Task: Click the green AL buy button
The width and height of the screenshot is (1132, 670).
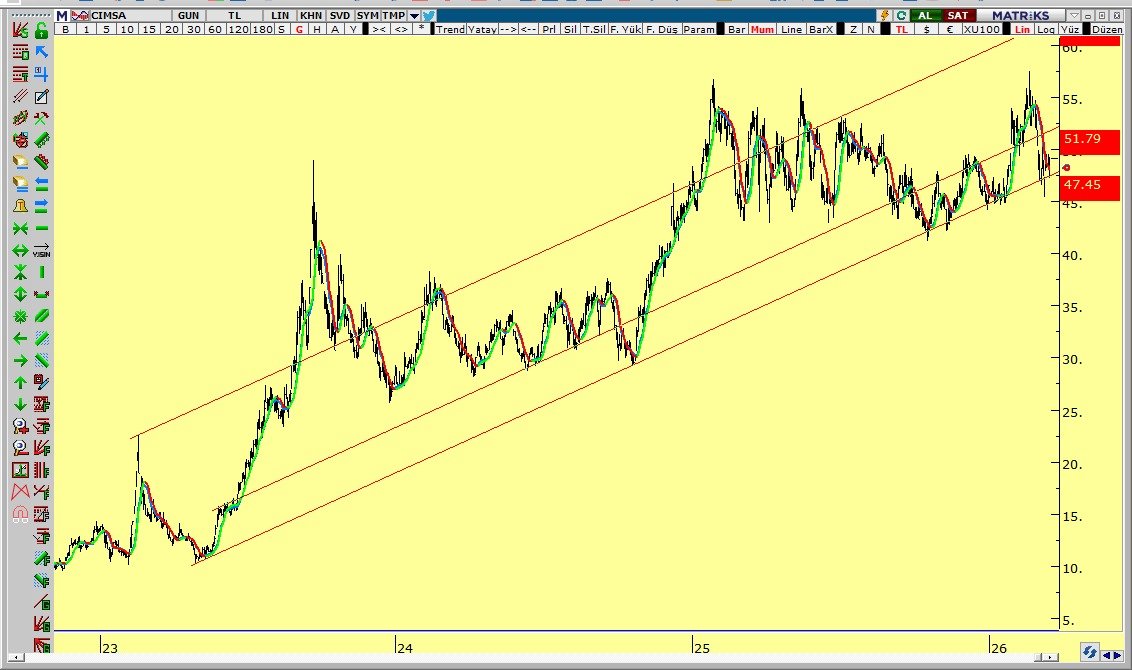Action: point(925,15)
